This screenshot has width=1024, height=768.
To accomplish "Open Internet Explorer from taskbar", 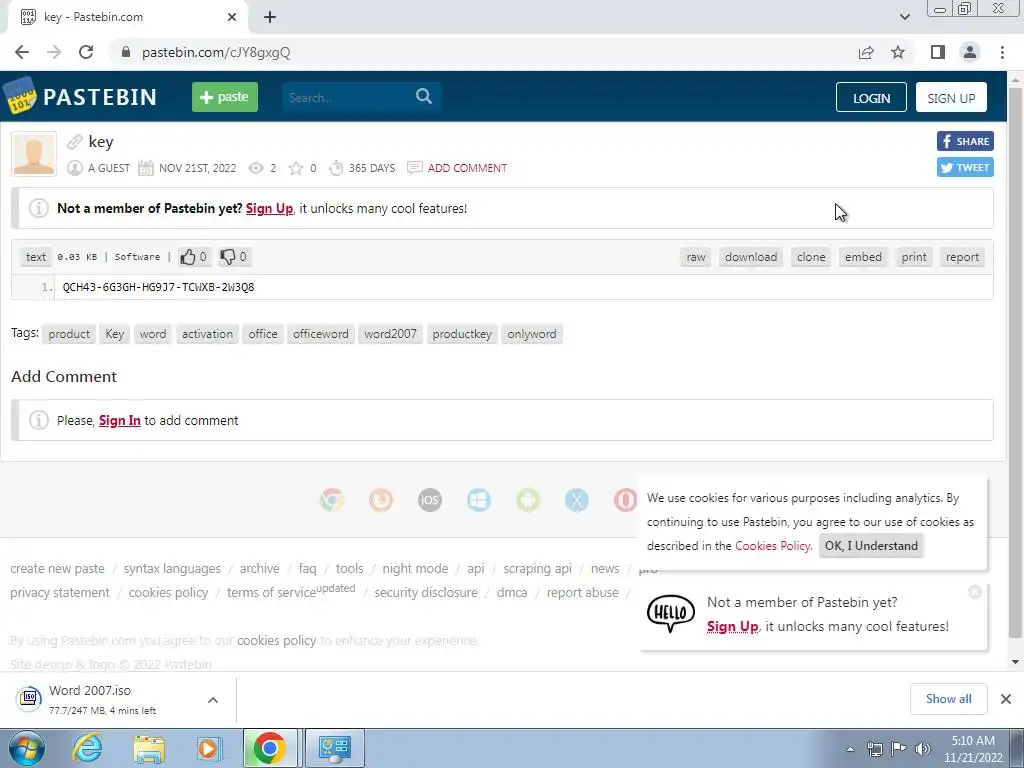I will (88, 748).
